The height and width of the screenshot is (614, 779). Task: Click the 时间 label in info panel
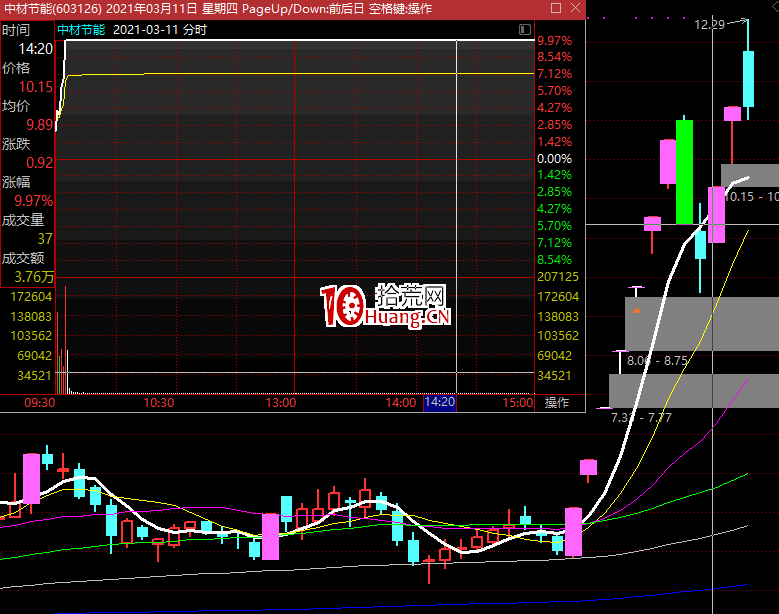[x=16, y=30]
